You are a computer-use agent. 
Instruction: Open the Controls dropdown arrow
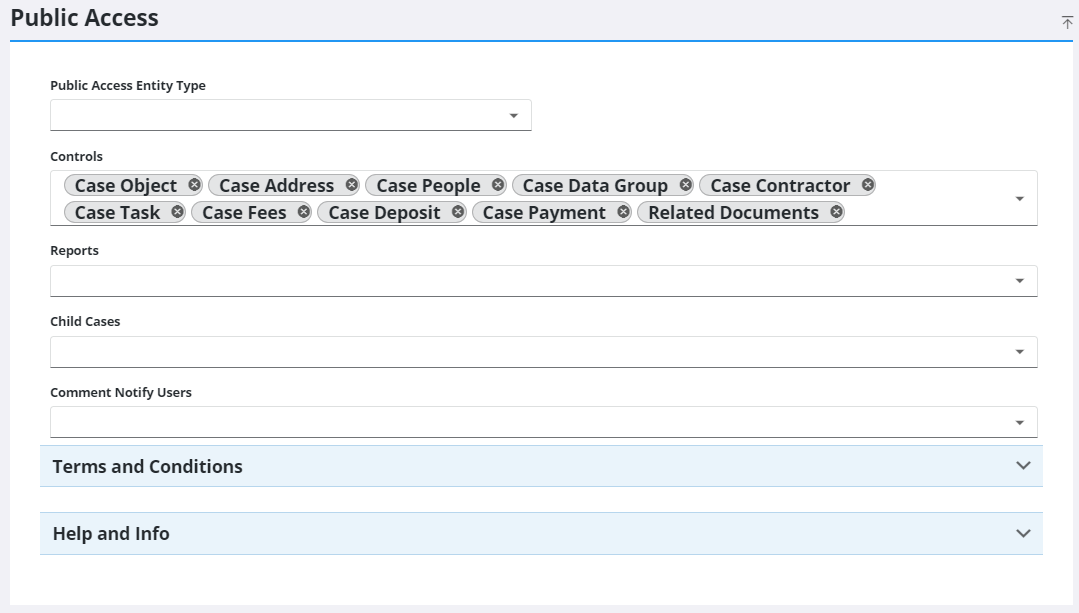(x=1020, y=197)
